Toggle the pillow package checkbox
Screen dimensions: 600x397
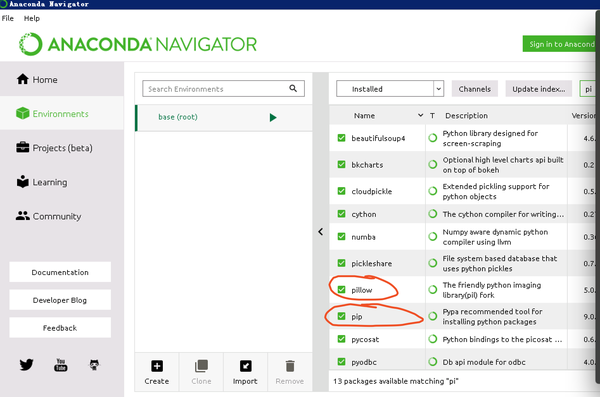[x=341, y=289]
